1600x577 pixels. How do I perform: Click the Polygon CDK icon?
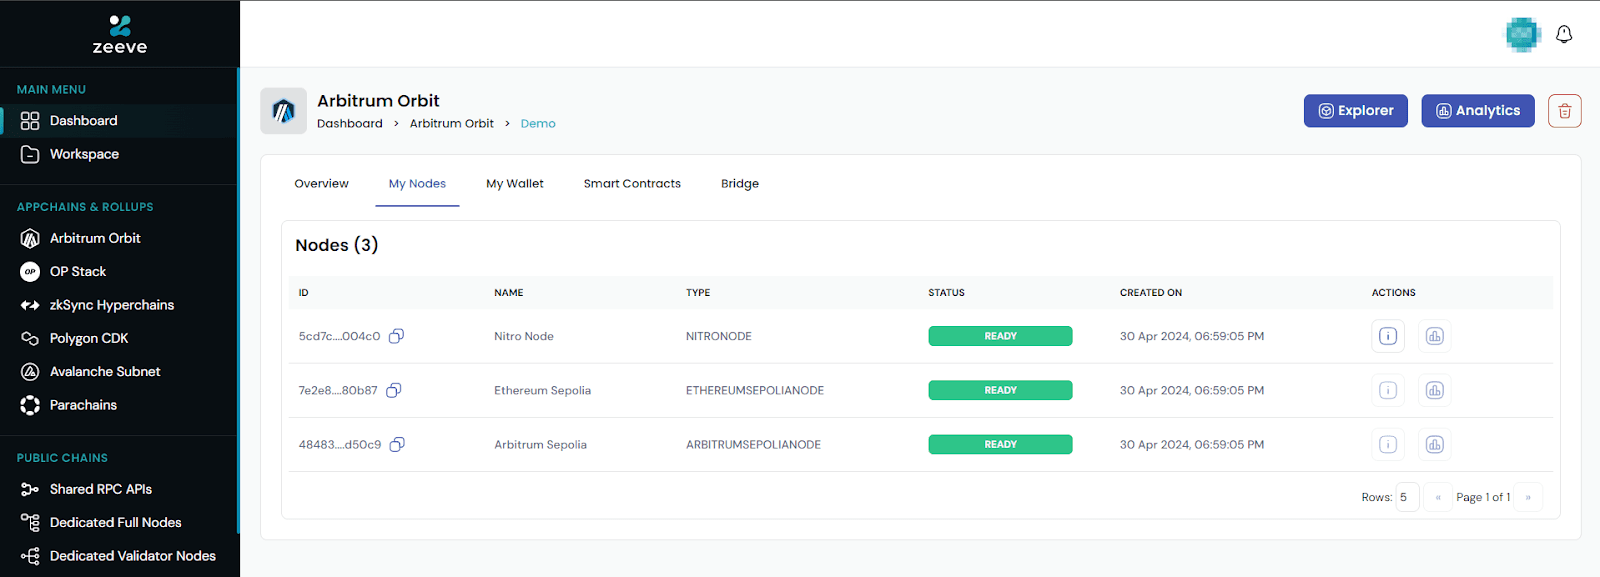[x=30, y=338]
